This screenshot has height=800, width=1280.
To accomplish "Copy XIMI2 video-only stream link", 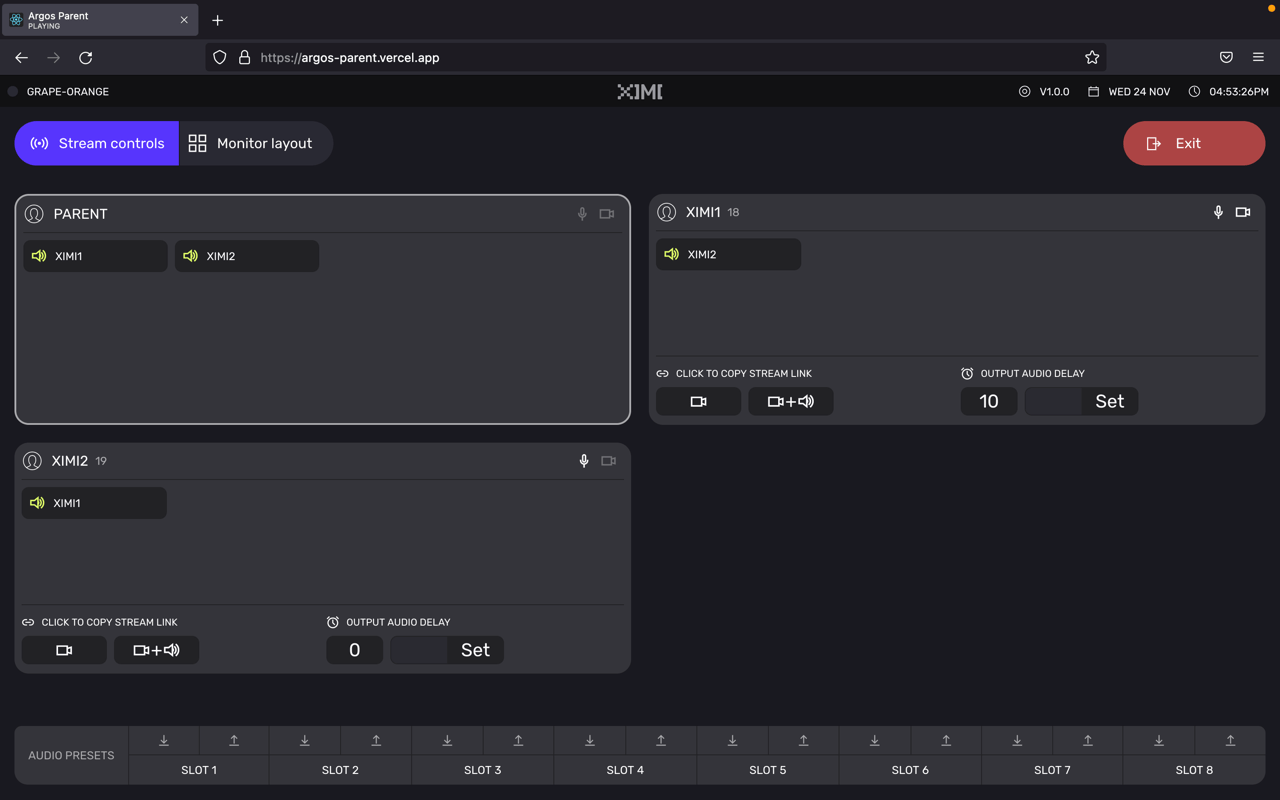I will (64, 650).
